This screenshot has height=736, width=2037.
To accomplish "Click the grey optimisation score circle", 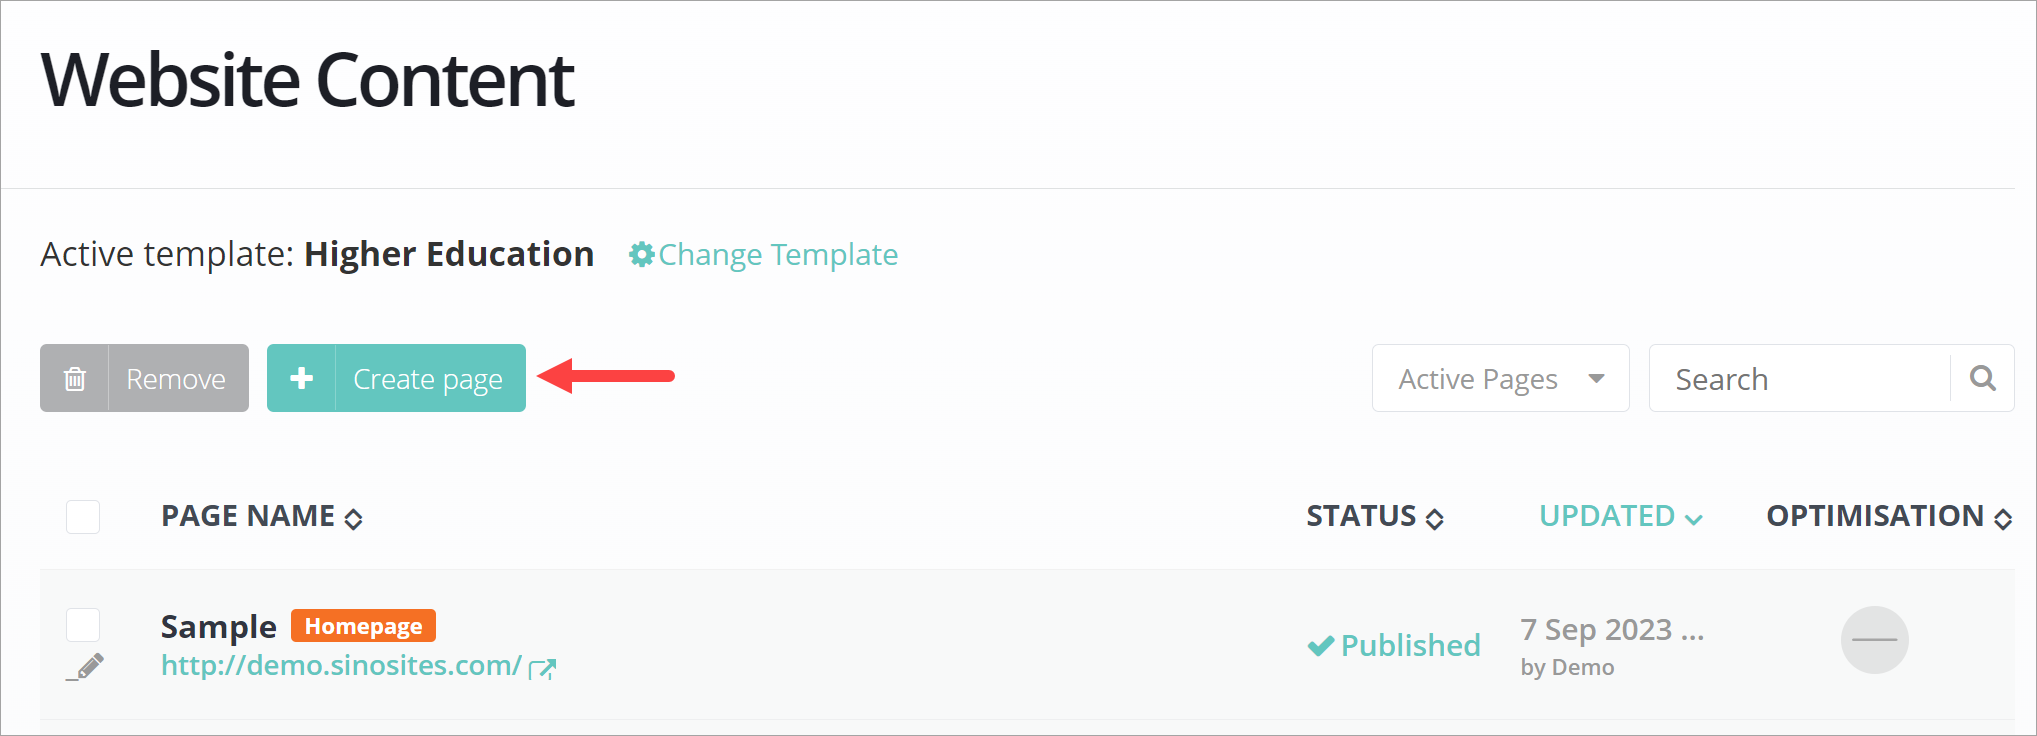I will tap(1874, 640).
